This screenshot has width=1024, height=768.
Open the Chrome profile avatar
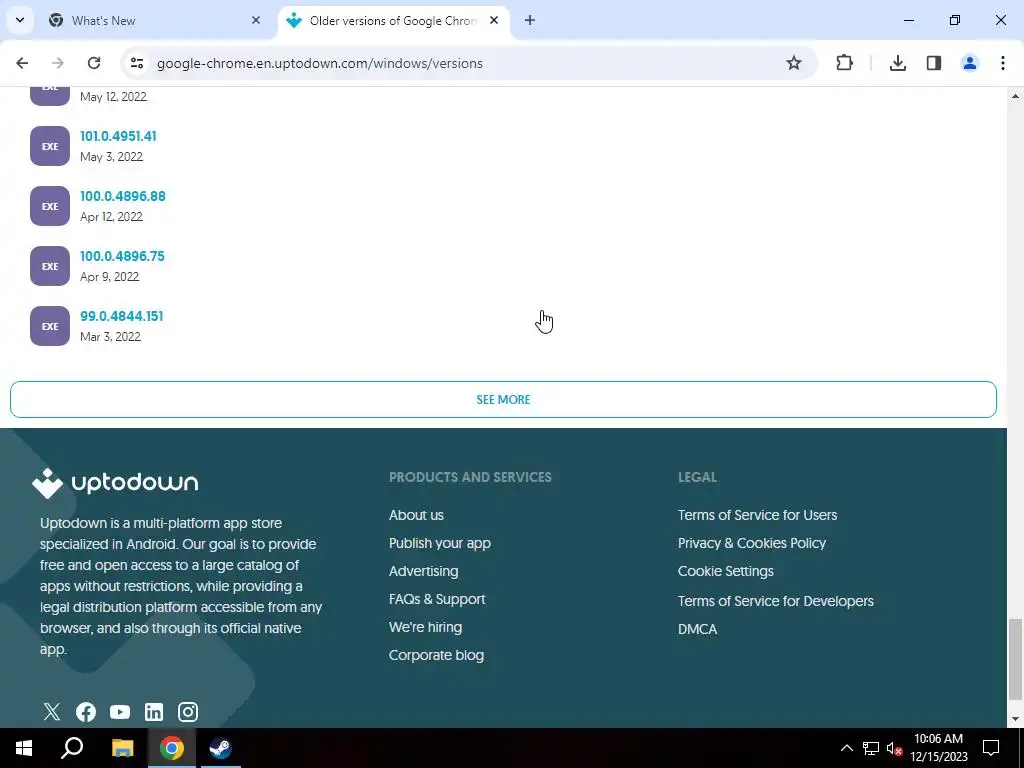pyautogui.click(x=970, y=63)
